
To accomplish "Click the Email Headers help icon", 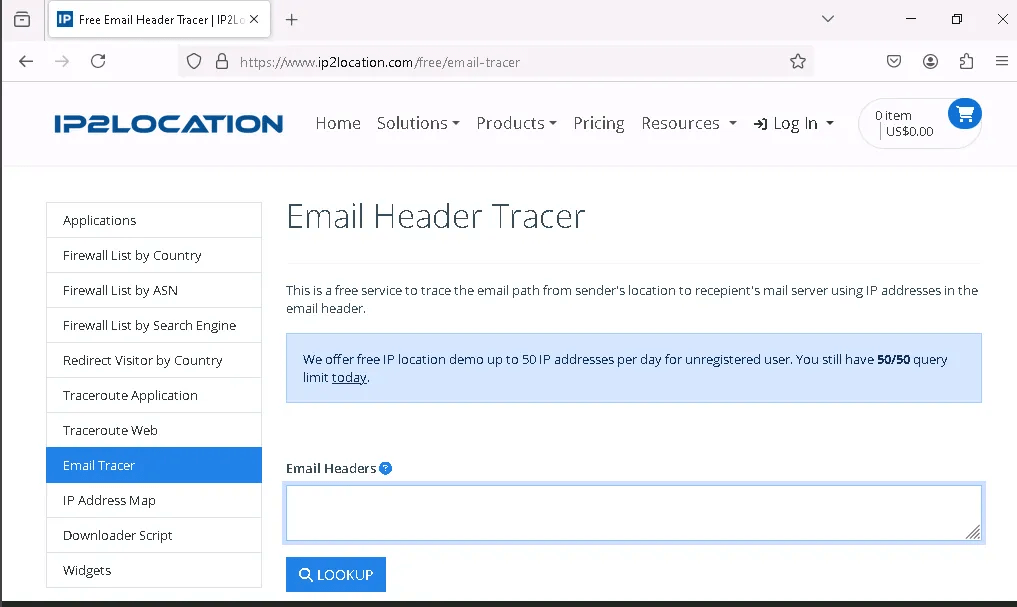I will [386, 468].
